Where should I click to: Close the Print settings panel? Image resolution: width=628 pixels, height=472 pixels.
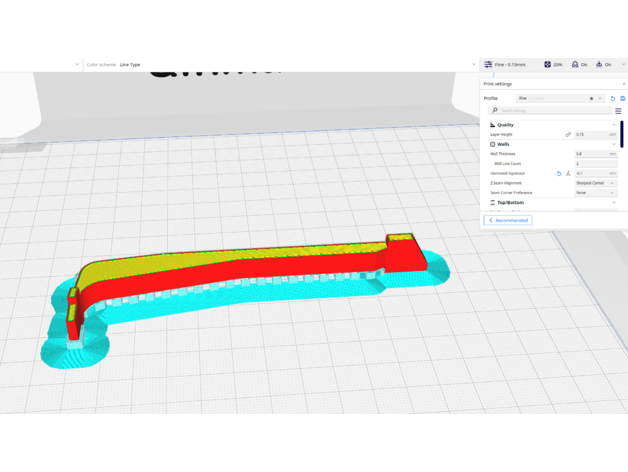click(x=623, y=84)
